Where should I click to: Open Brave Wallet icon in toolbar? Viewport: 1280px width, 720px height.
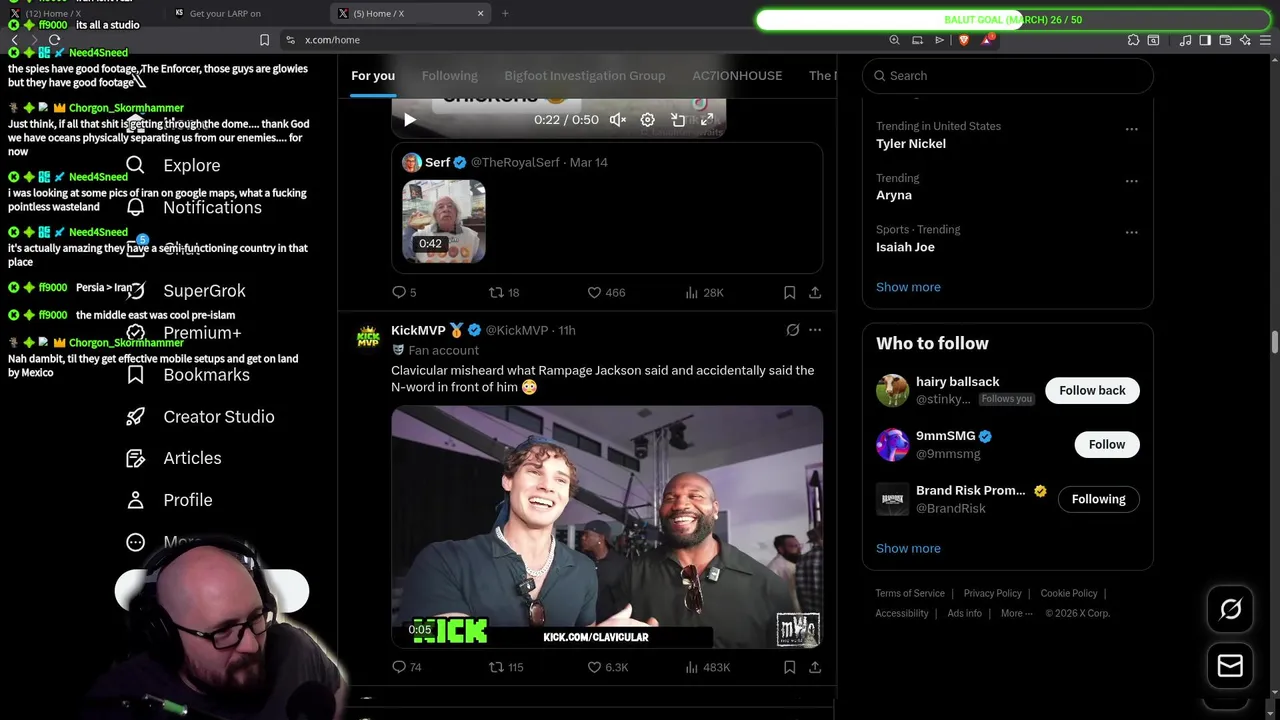point(1225,40)
